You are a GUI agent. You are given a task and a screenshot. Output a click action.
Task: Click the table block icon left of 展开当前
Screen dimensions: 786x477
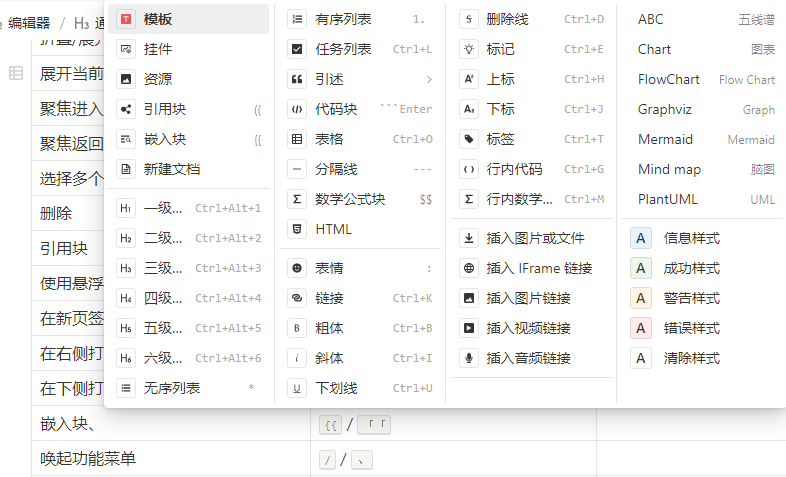coord(16,73)
